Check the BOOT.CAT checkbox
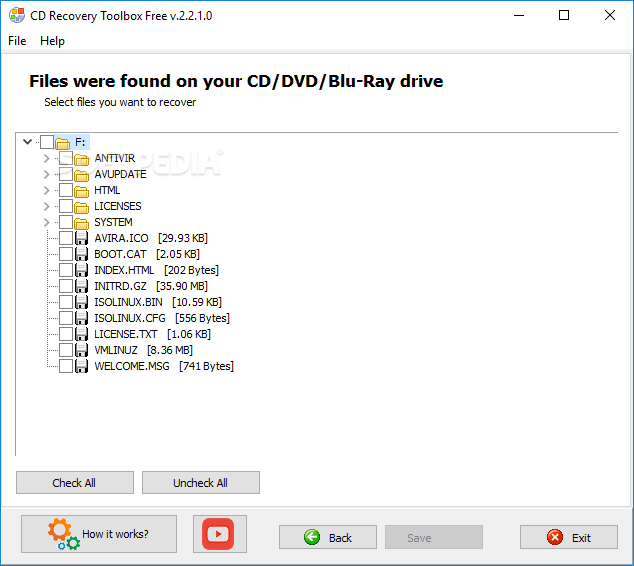The image size is (634, 566). [66, 254]
